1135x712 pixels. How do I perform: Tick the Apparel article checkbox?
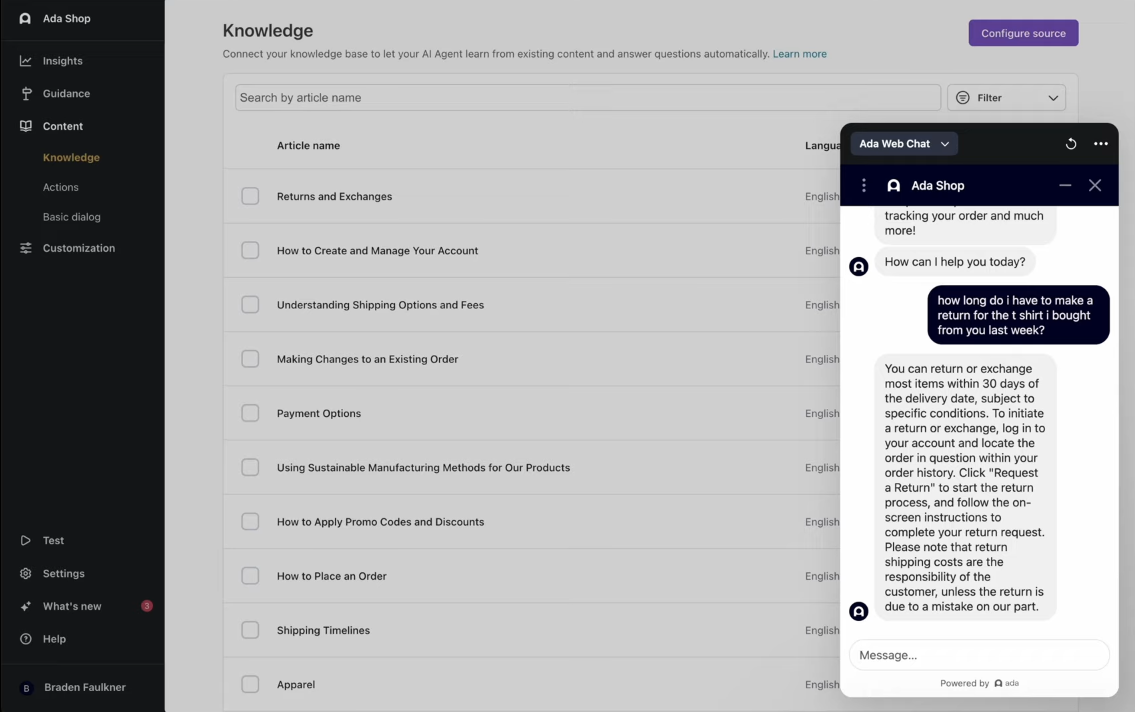click(250, 685)
